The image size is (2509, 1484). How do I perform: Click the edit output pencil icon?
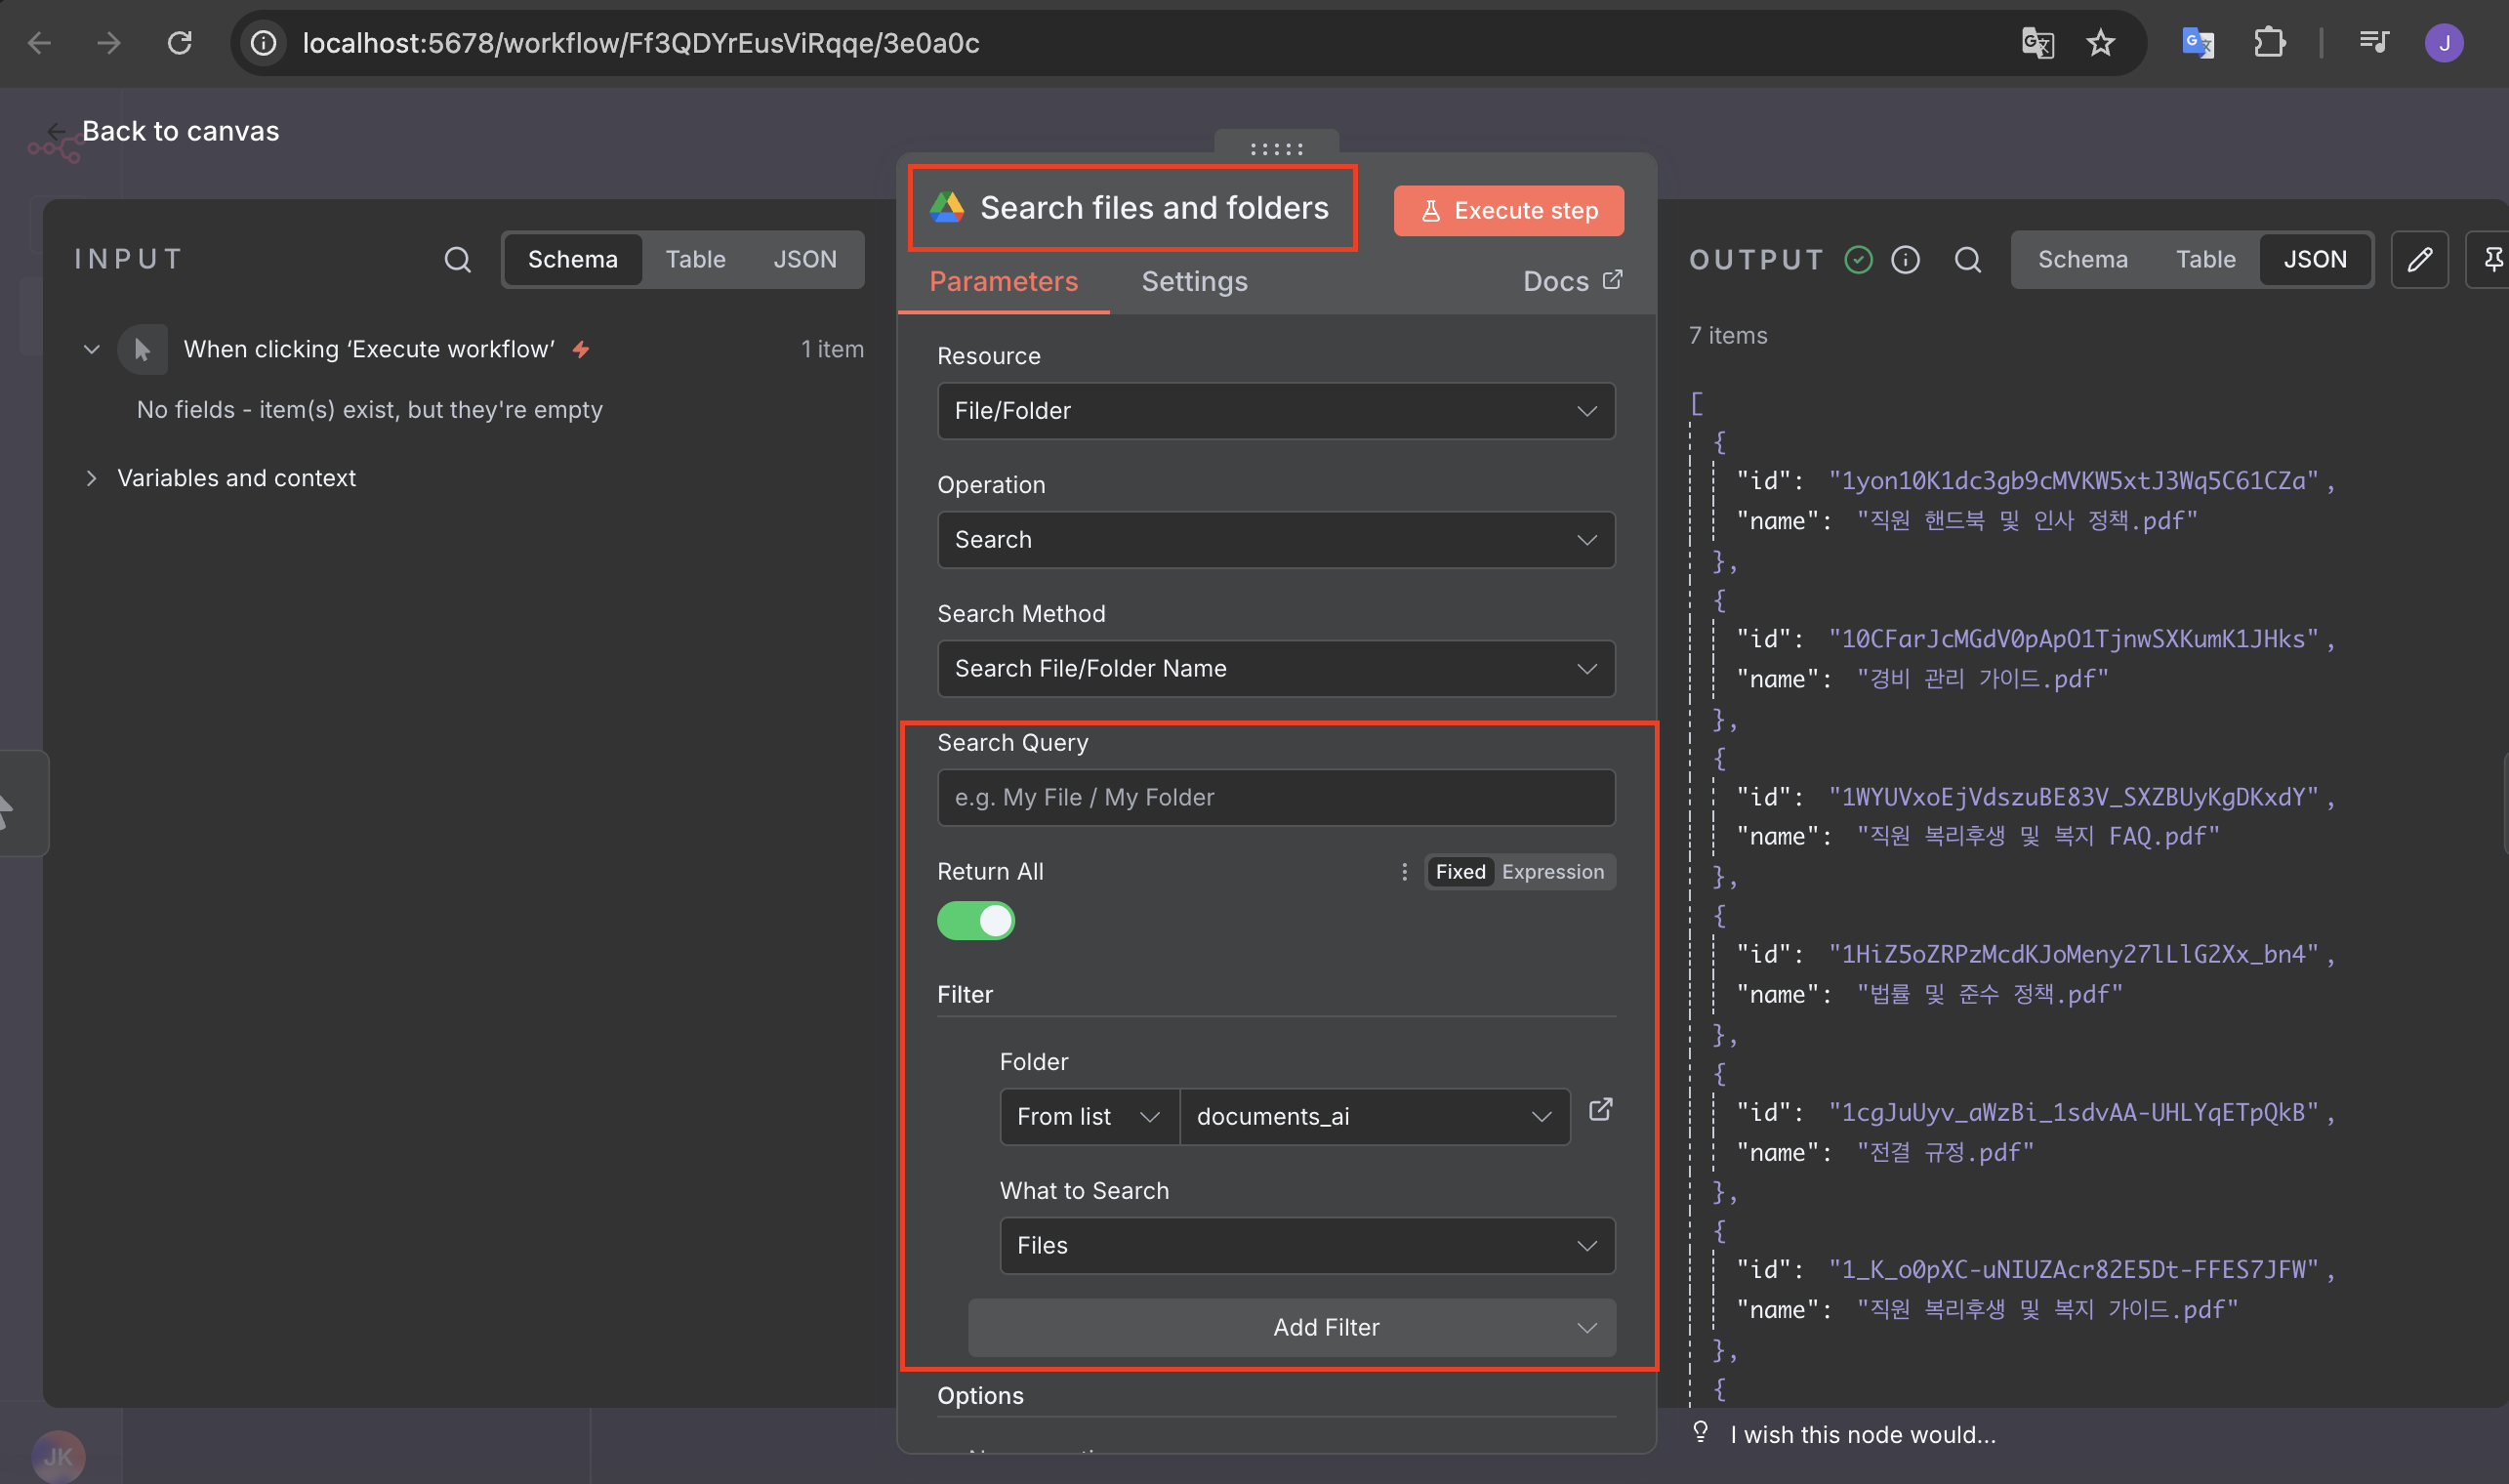click(x=2418, y=260)
